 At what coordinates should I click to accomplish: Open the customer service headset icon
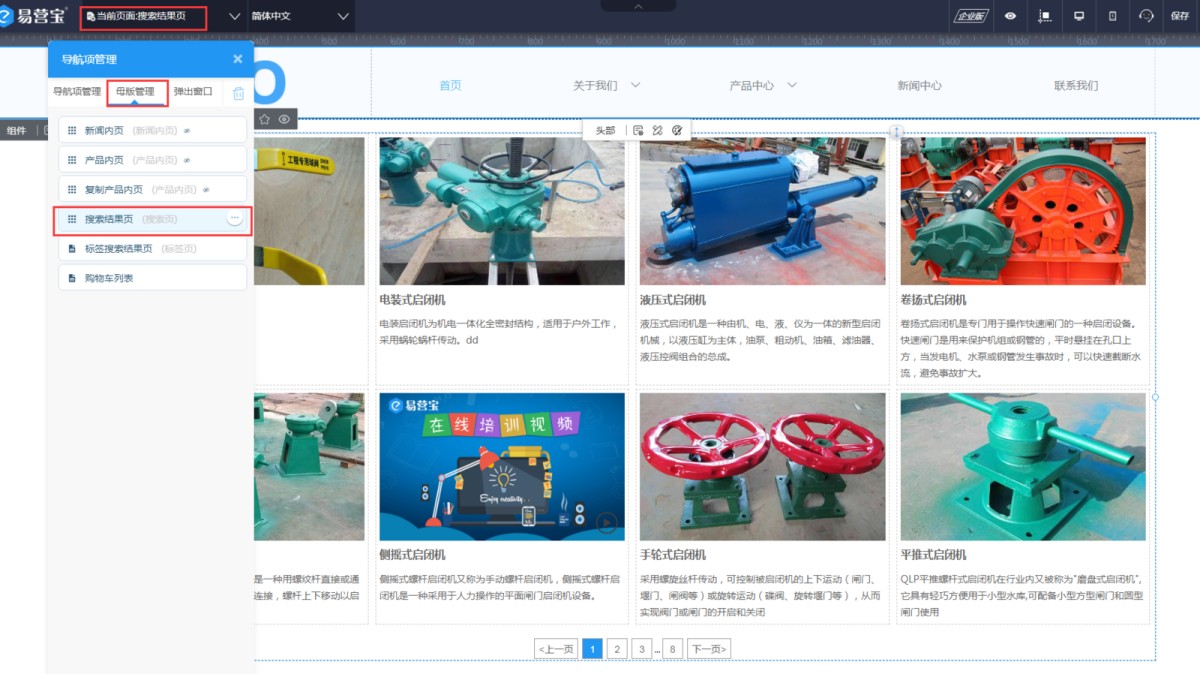click(1146, 16)
